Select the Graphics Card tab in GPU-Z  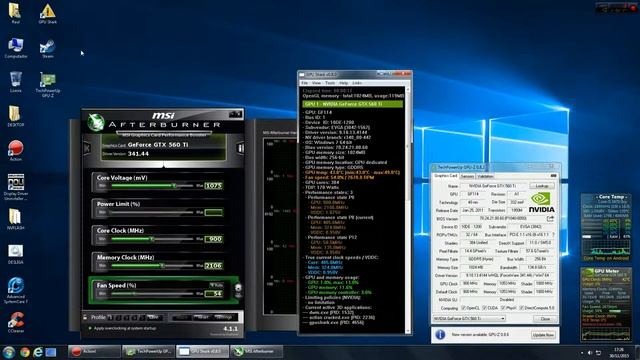pos(446,176)
